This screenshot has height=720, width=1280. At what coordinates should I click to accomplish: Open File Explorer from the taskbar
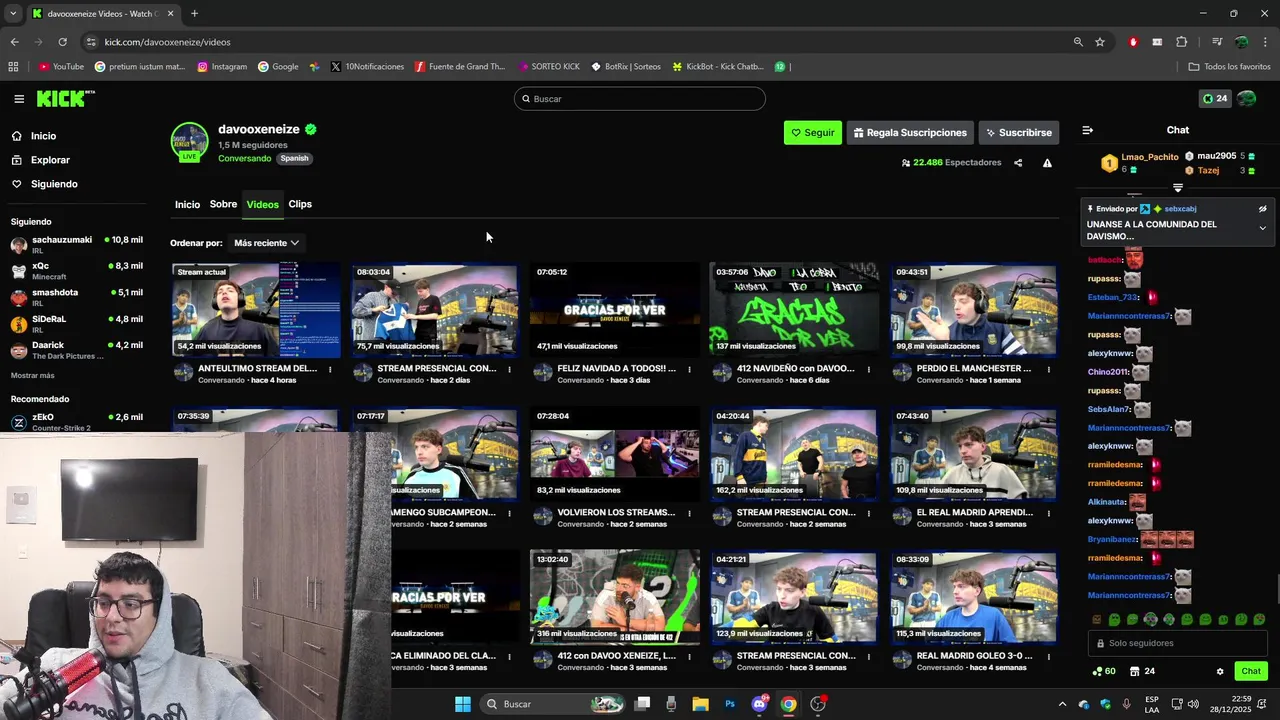[x=700, y=704]
